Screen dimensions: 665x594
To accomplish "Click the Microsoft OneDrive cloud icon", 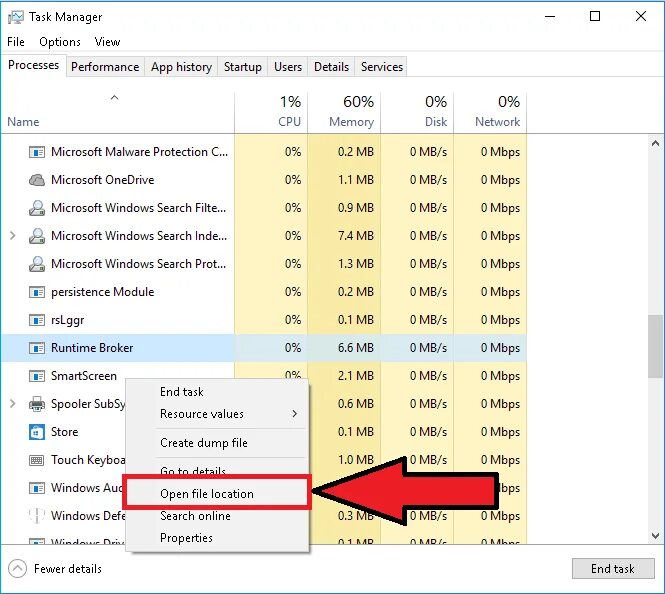I will (37, 180).
